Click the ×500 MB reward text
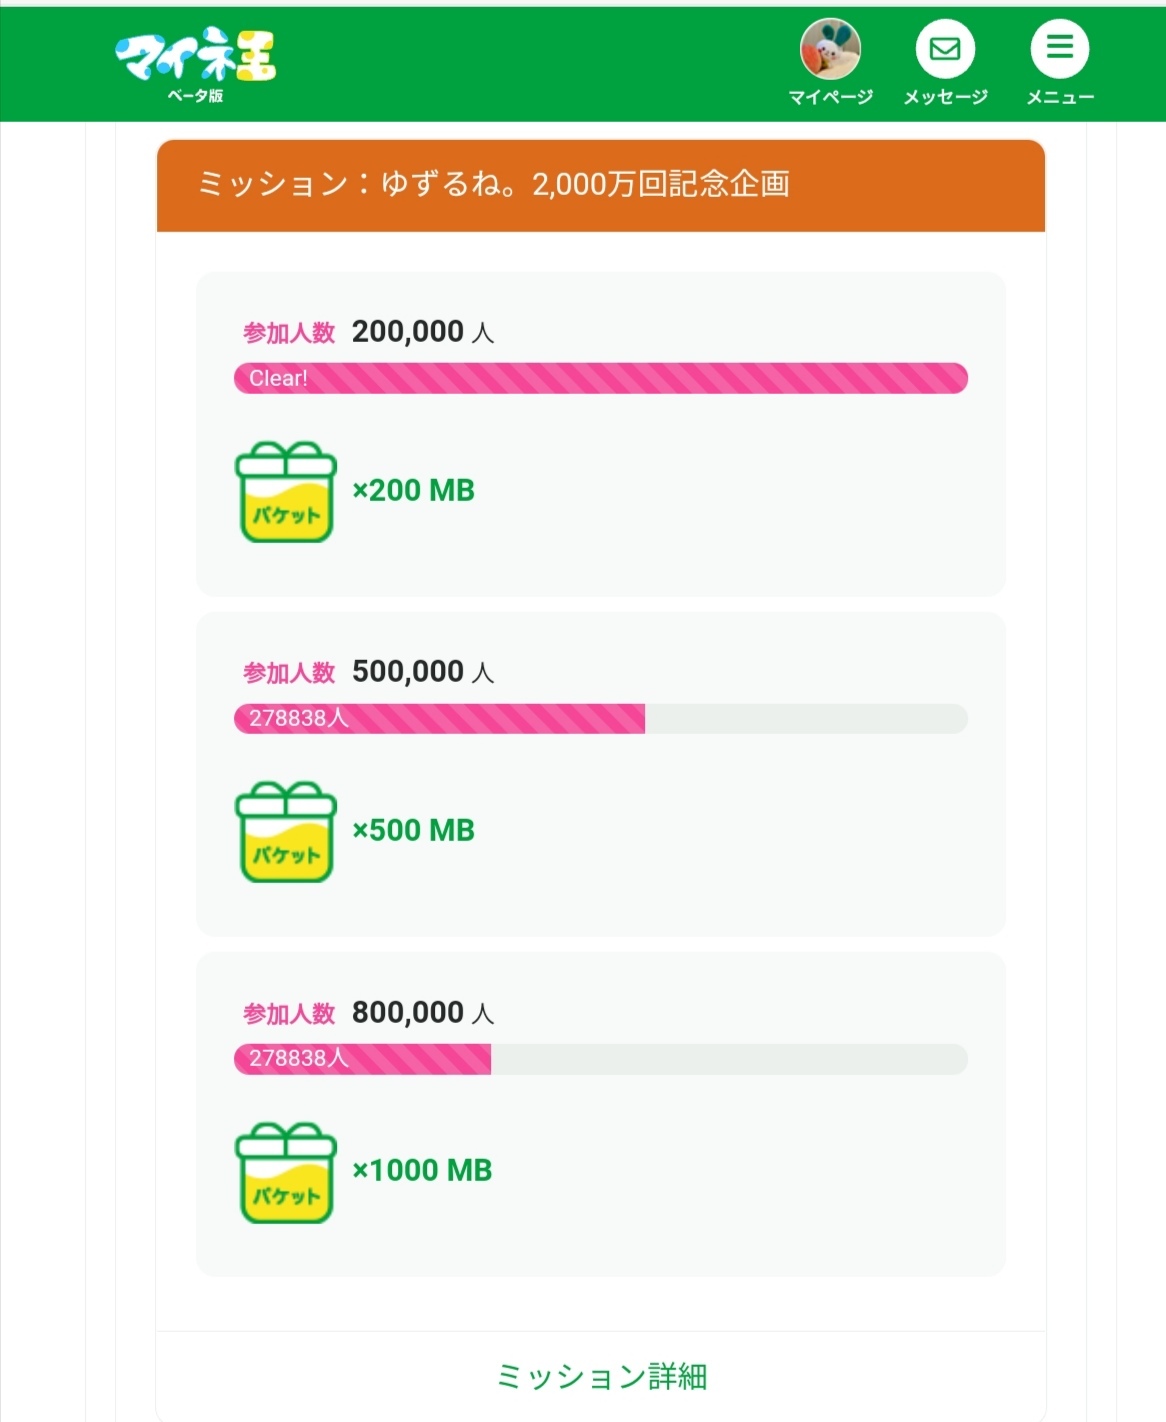This screenshot has width=1166, height=1422. coord(413,831)
